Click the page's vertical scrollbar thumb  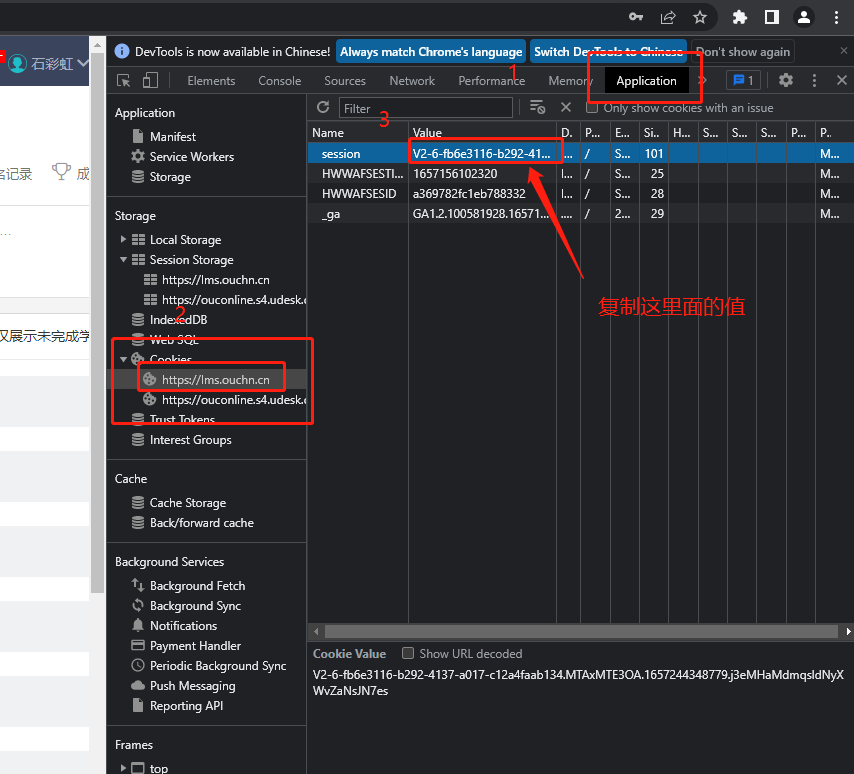pos(97,321)
